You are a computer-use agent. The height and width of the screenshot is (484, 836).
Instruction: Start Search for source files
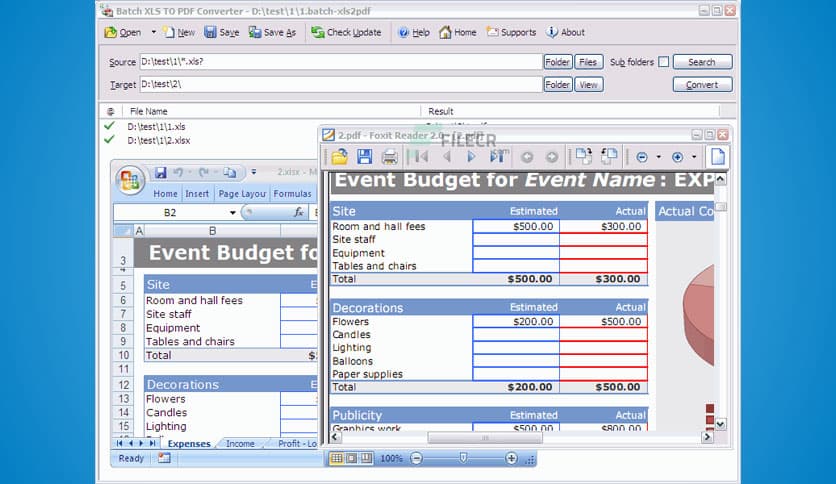click(x=702, y=62)
